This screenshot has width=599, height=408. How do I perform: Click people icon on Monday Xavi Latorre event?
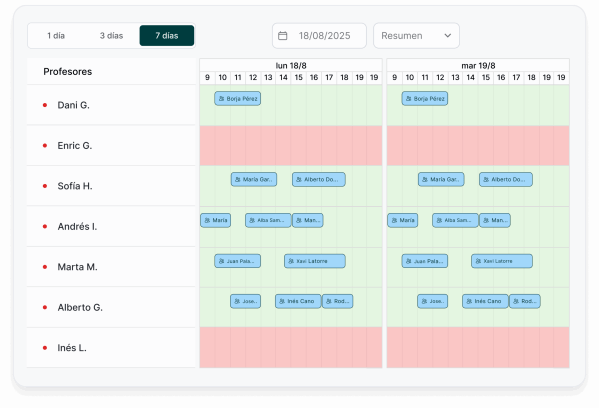pyautogui.click(x=291, y=261)
